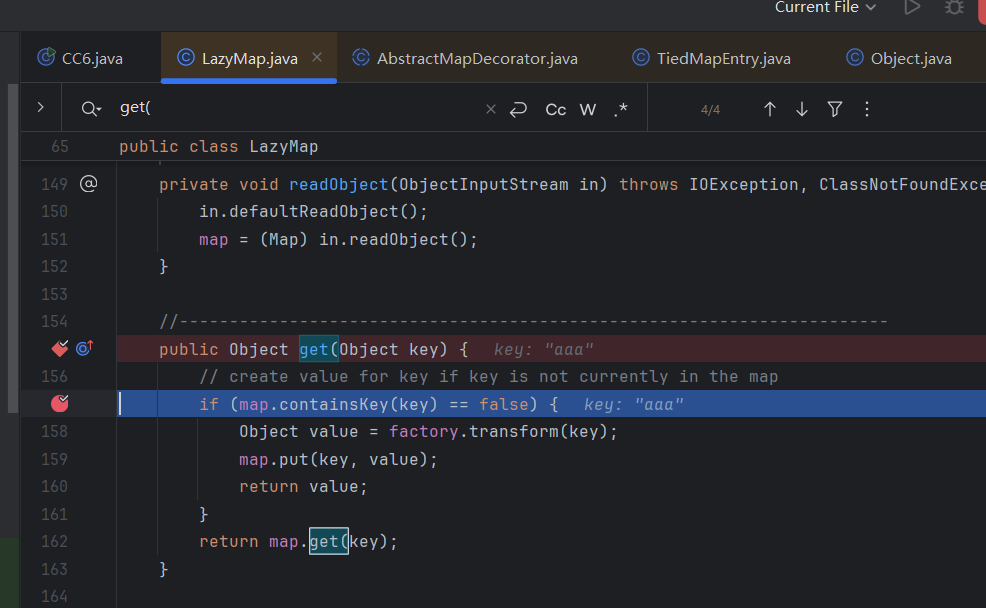986x608 pixels.
Task: Click 'factory.transform(key)' on line 158
Action: [498, 431]
